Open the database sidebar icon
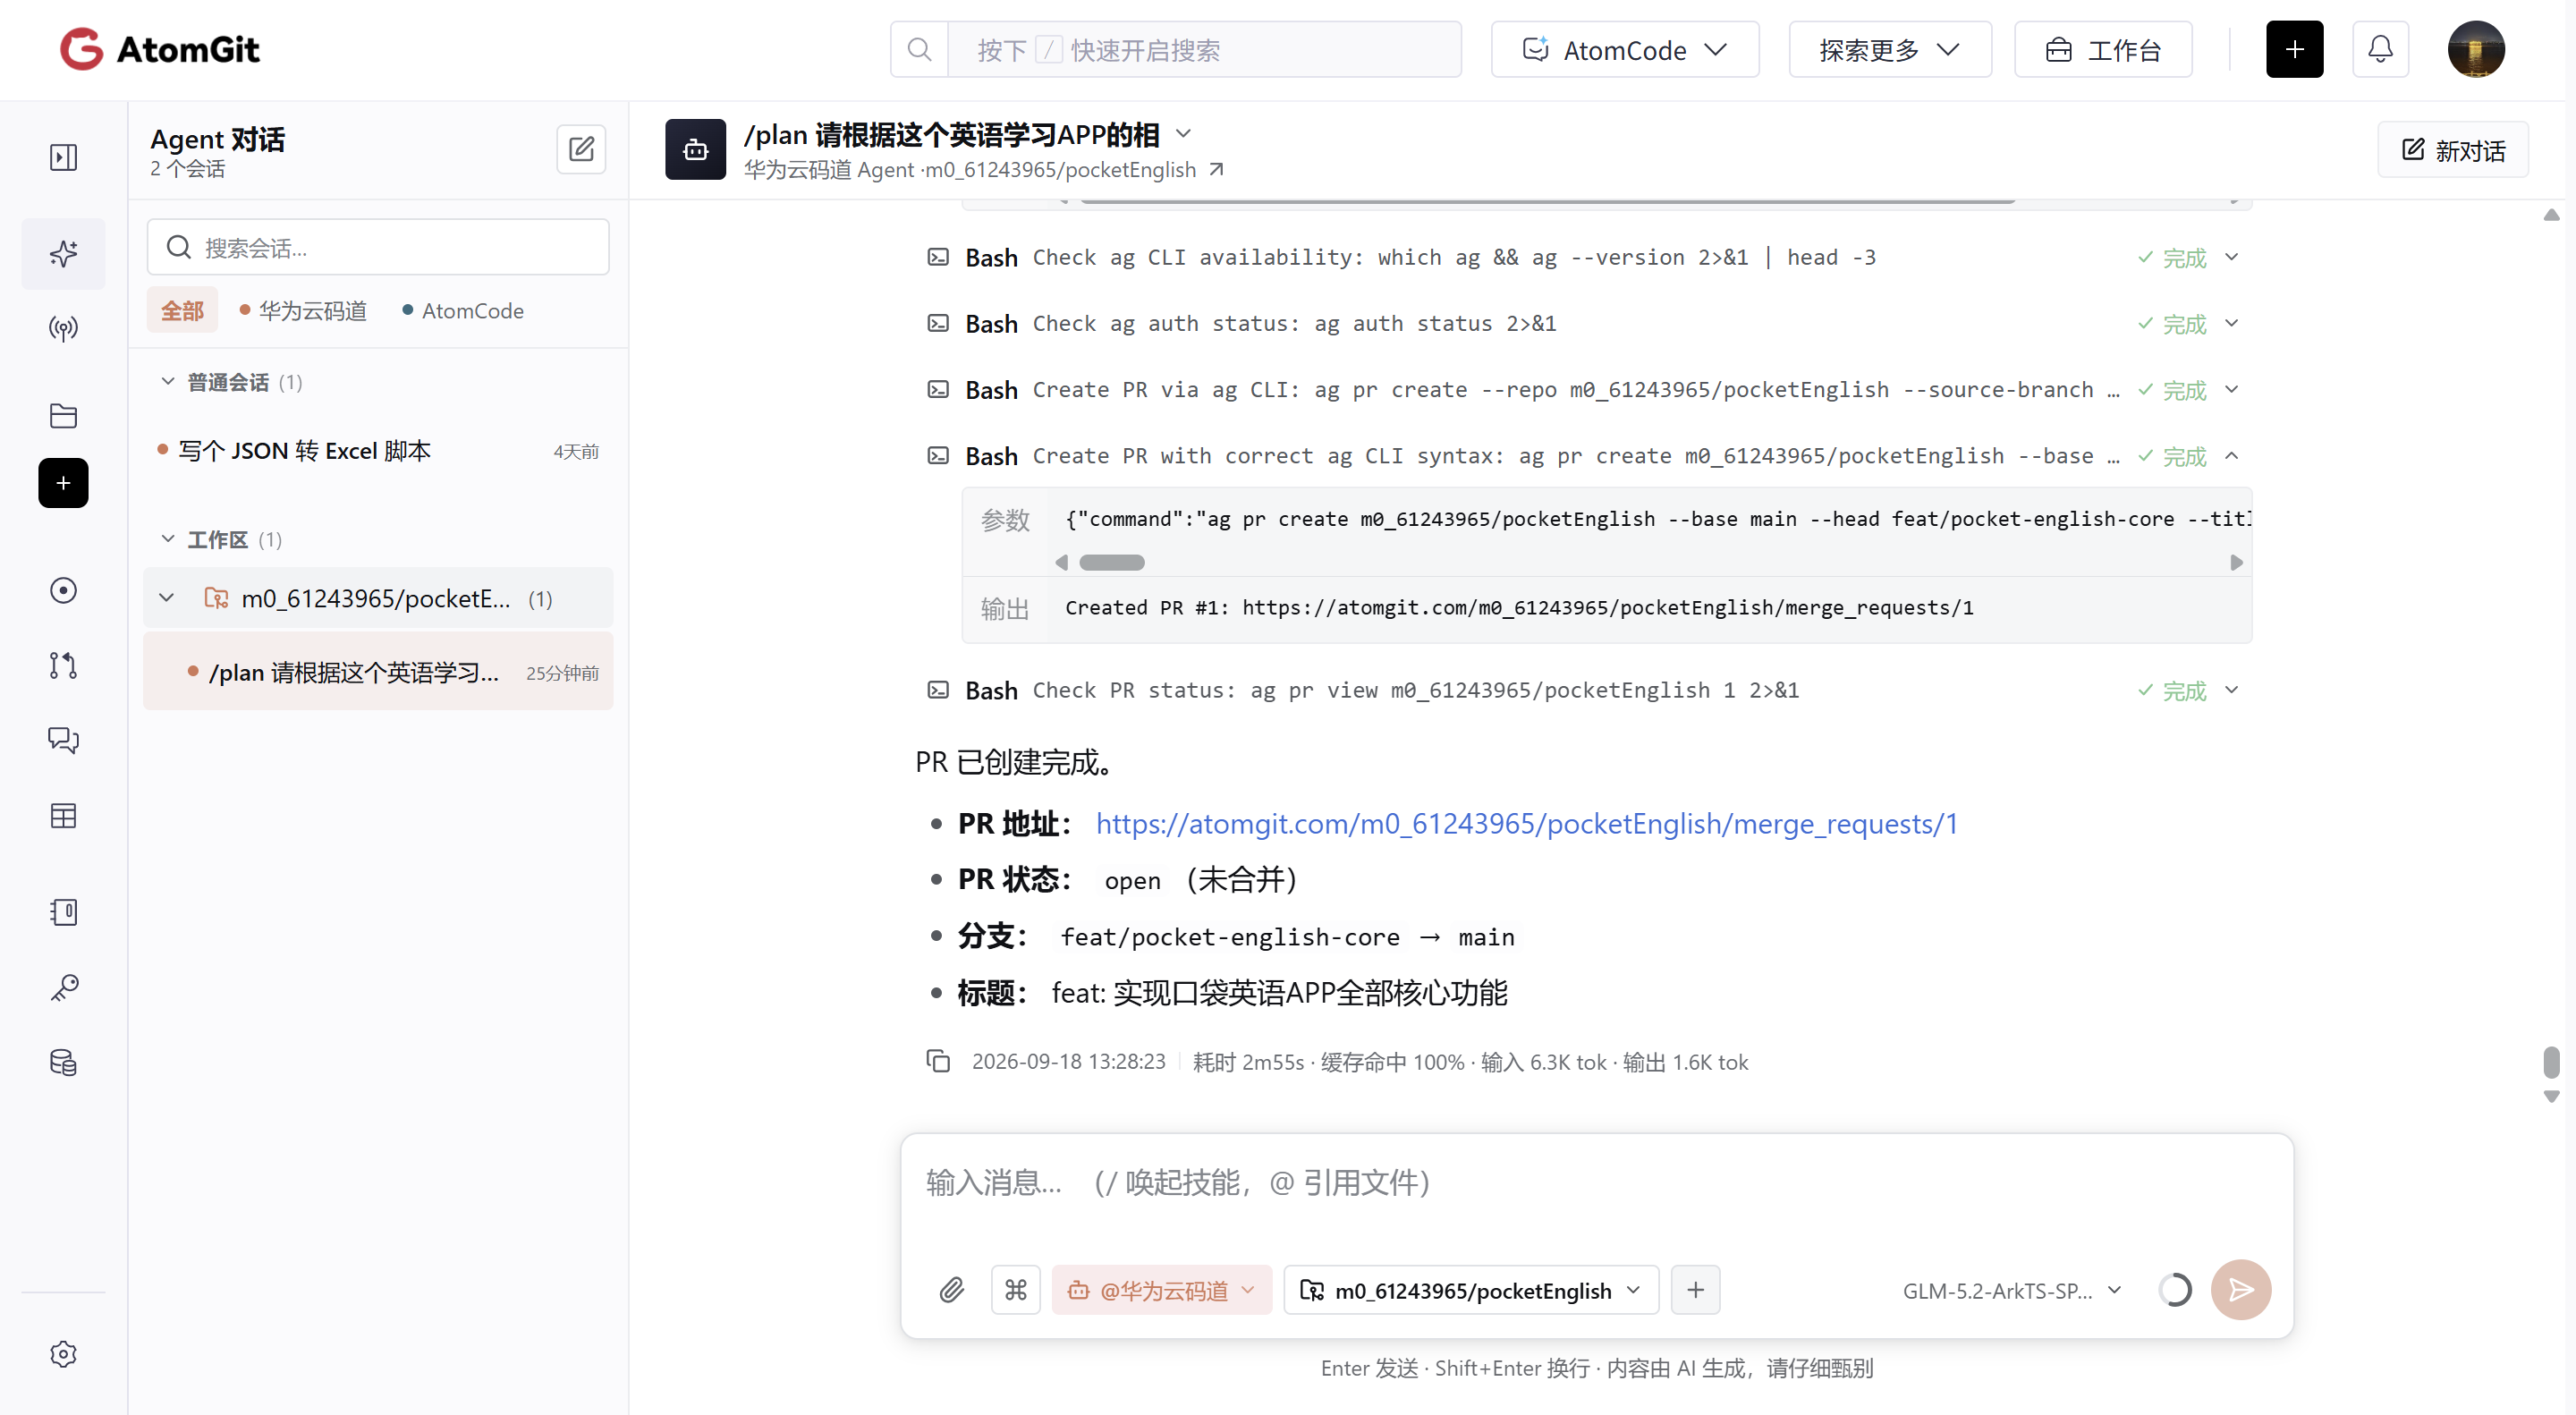The image size is (2576, 1415). pos(63,1062)
